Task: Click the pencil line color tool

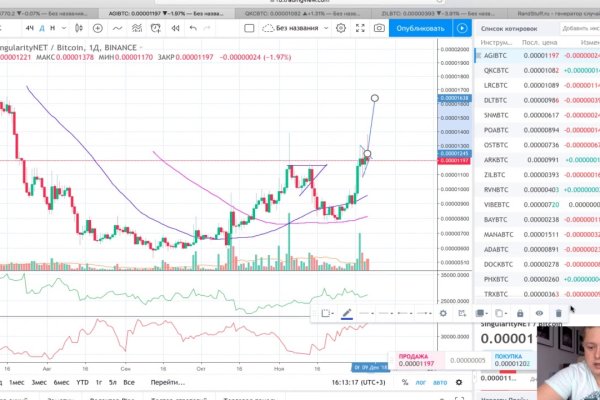Action: point(347,313)
